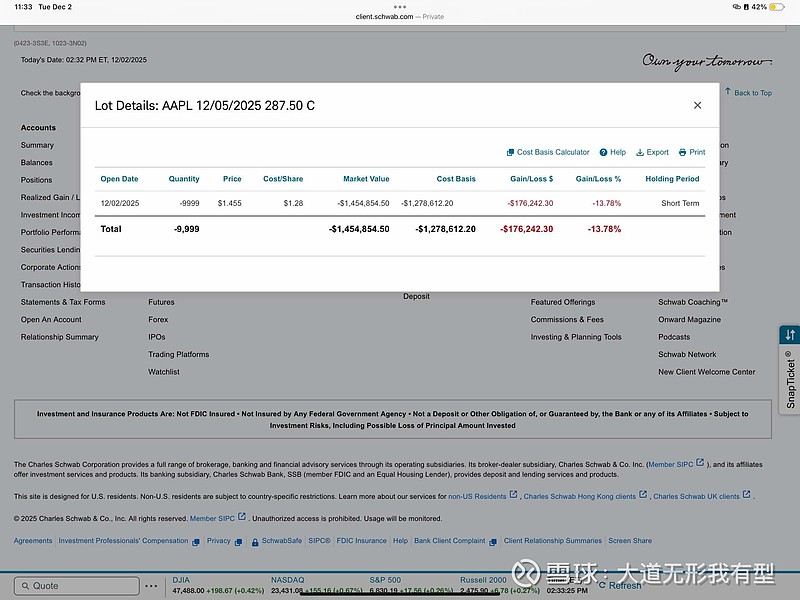Sort by Cost Basis column header
Image resolution: width=800 pixels, height=600 pixels.
tap(456, 179)
